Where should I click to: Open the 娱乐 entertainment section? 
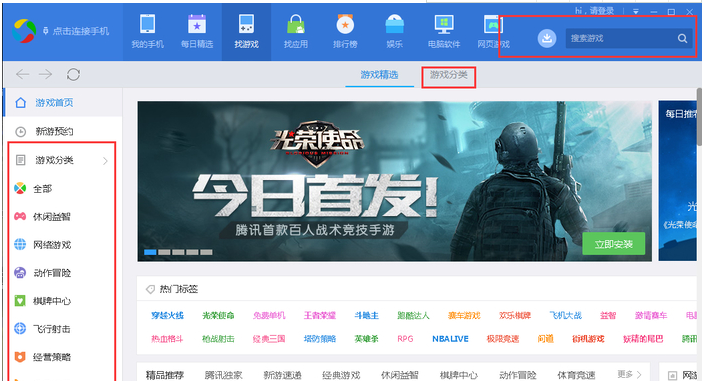[x=394, y=32]
